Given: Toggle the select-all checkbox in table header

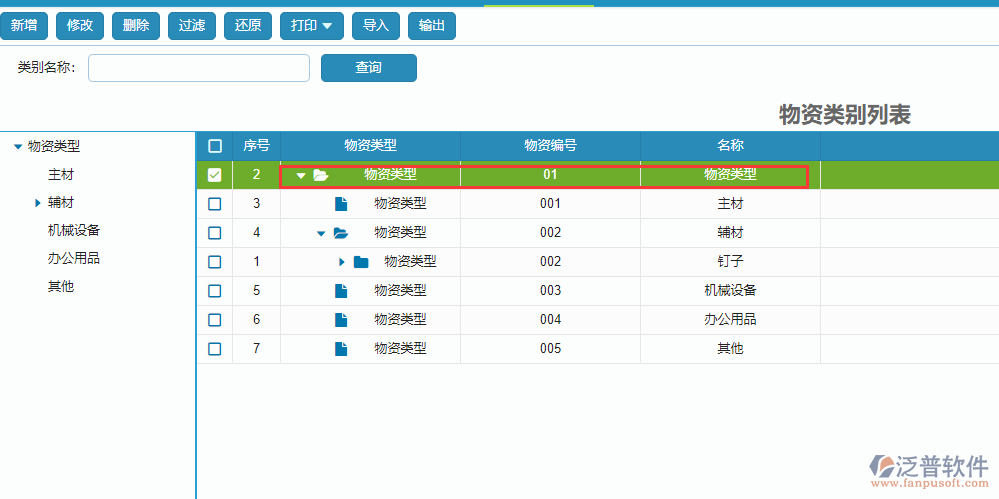Looking at the screenshot, I should click(214, 146).
